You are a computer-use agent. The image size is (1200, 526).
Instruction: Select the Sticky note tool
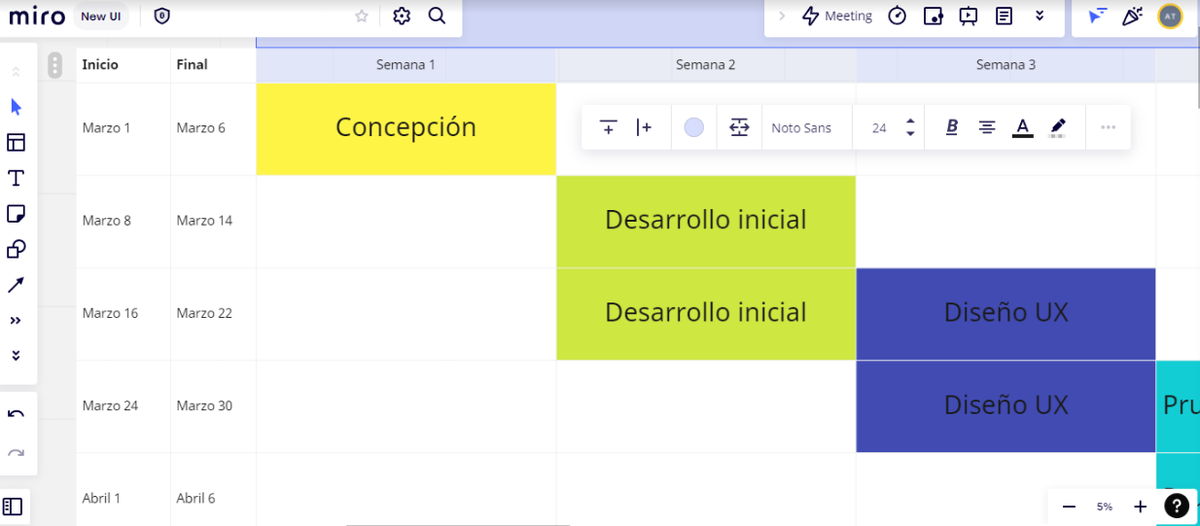click(16, 214)
